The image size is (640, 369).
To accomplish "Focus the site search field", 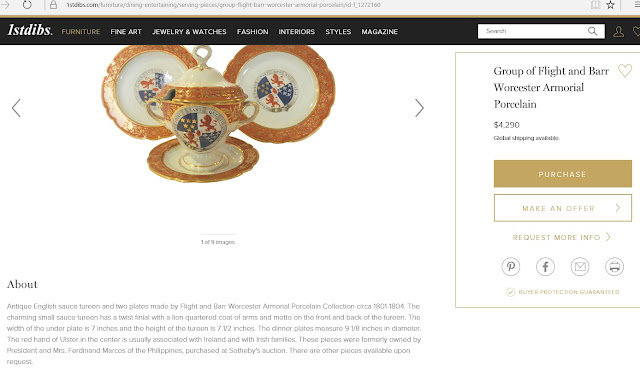I will (533, 31).
